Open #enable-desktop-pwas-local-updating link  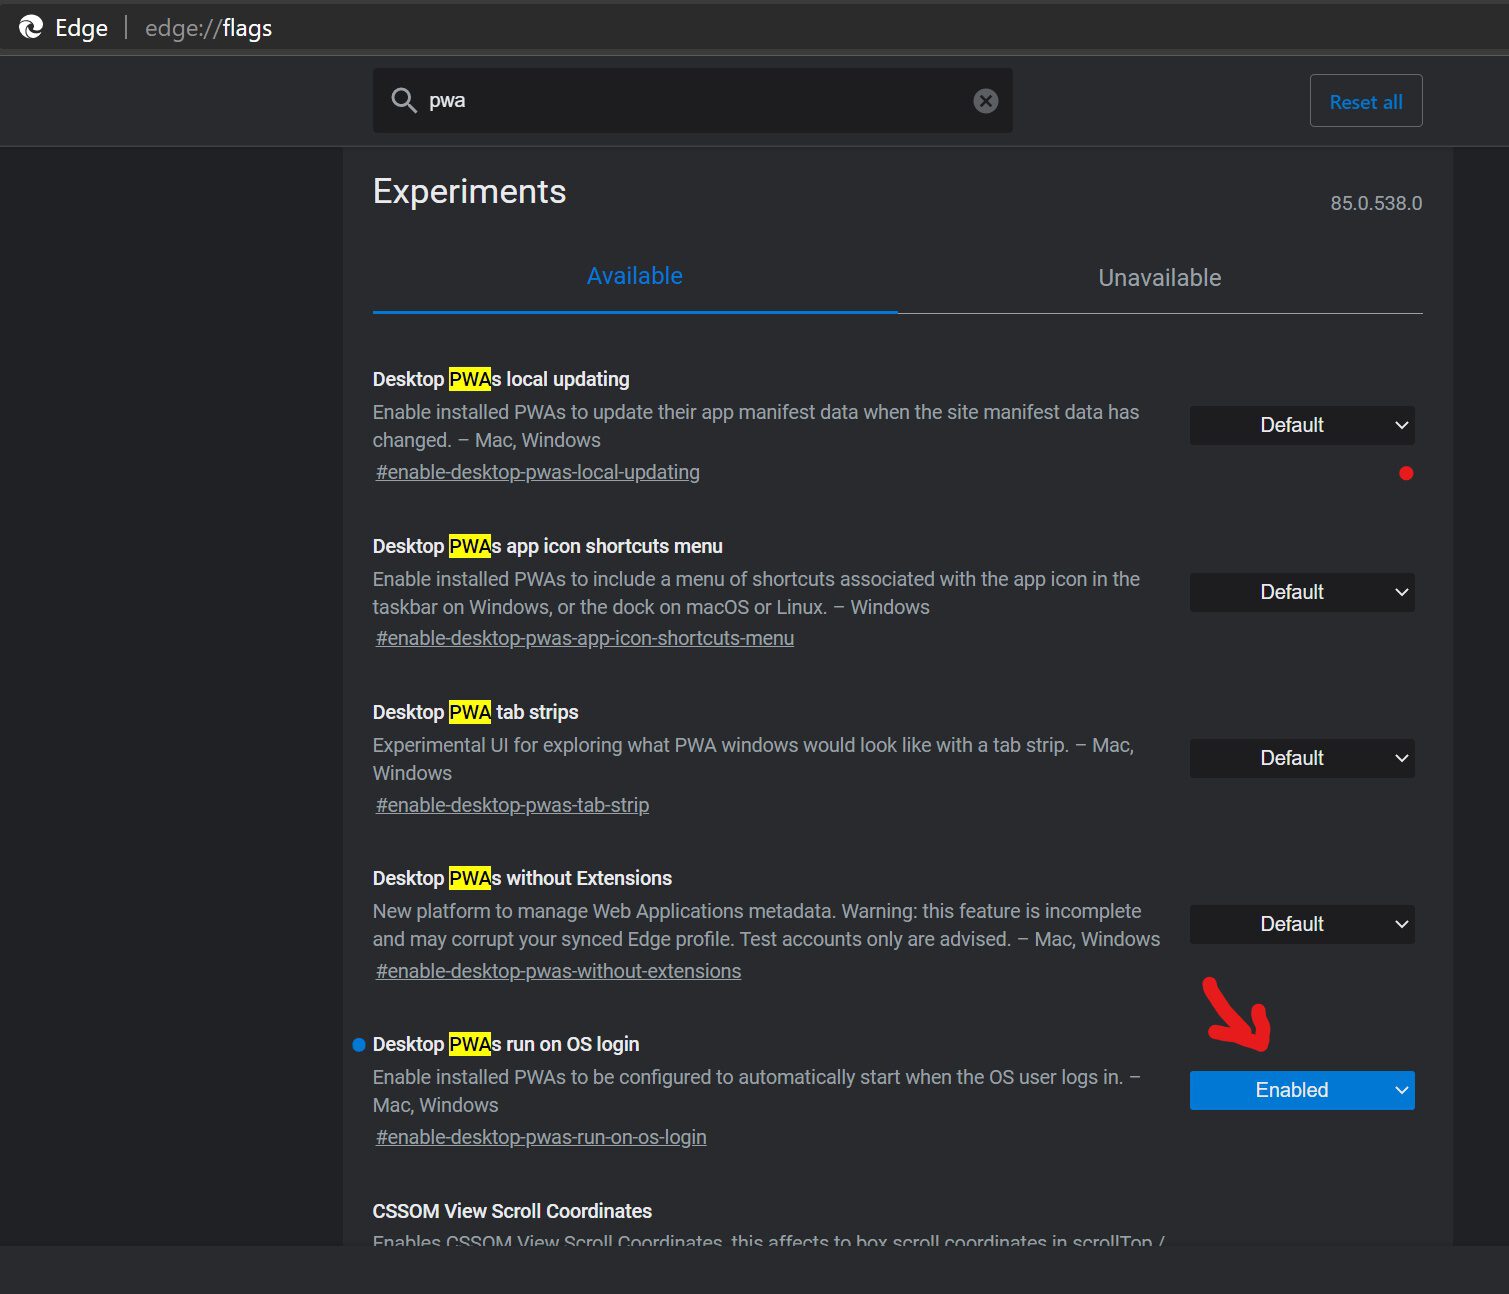(x=537, y=472)
